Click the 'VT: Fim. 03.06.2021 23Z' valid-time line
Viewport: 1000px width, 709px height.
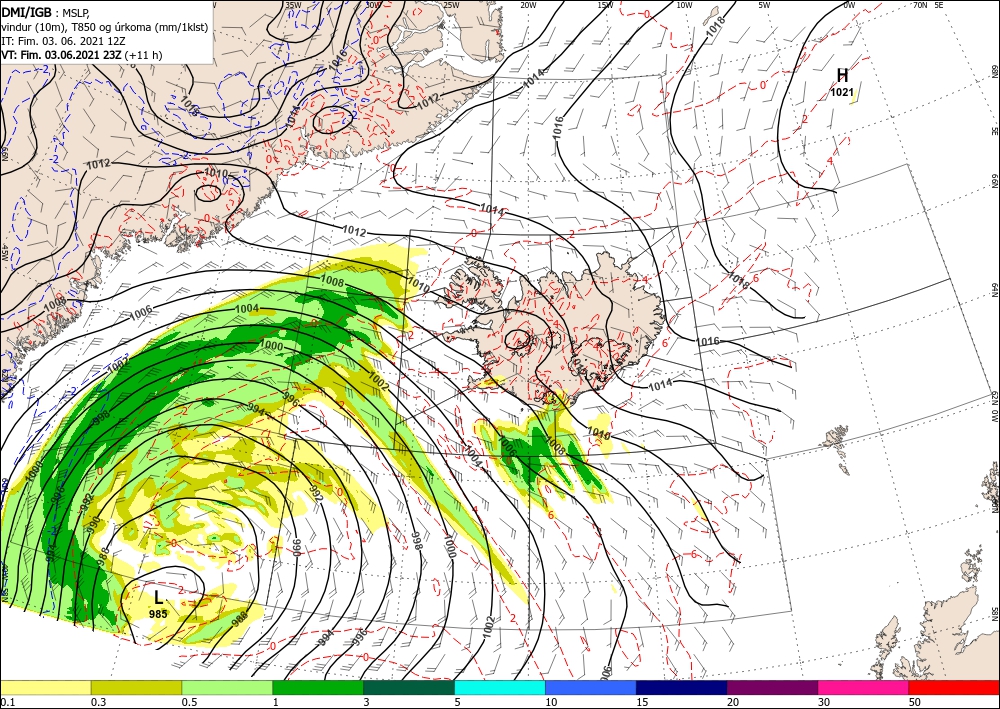pos(61,55)
